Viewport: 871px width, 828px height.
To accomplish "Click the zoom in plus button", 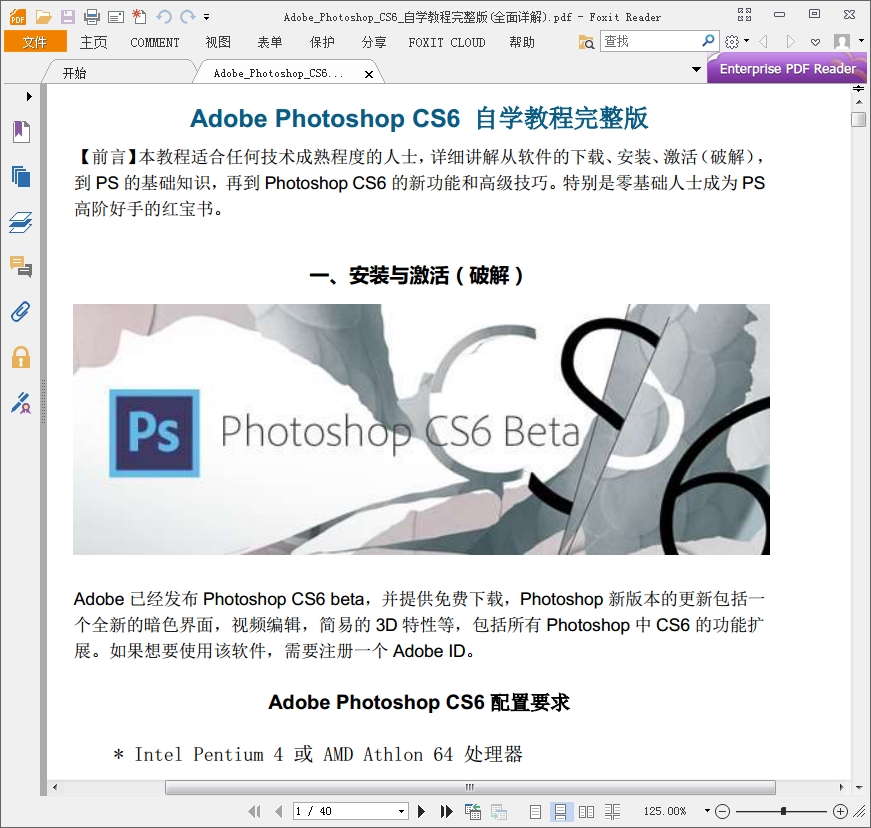I will pos(841,812).
